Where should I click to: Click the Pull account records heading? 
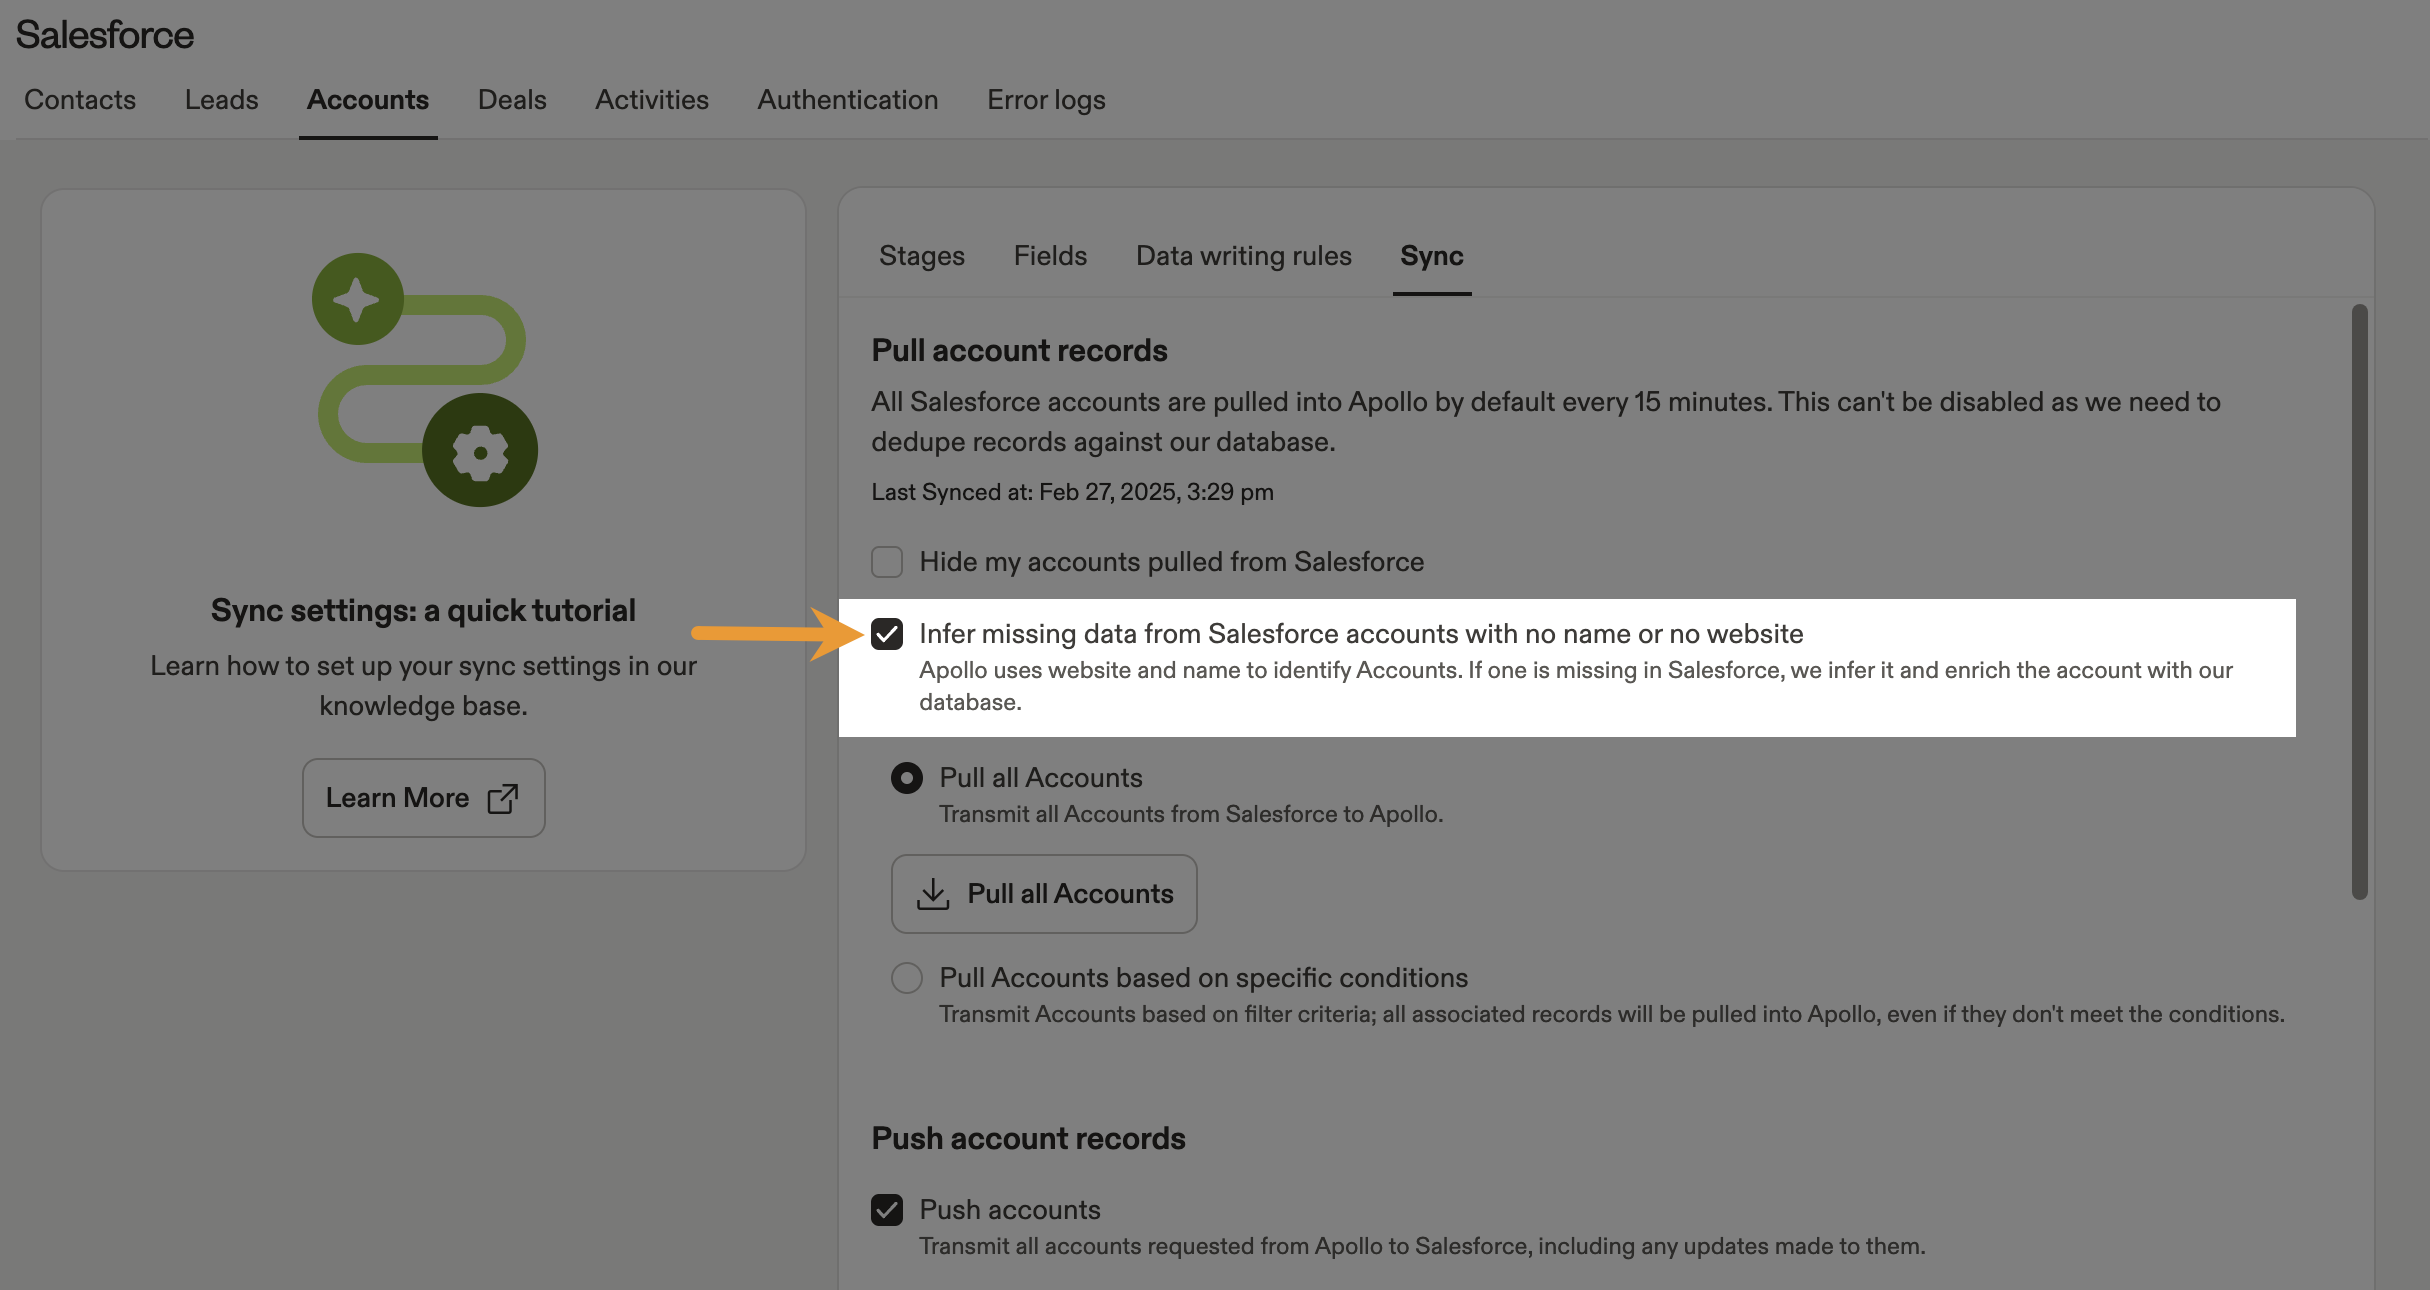1019,351
